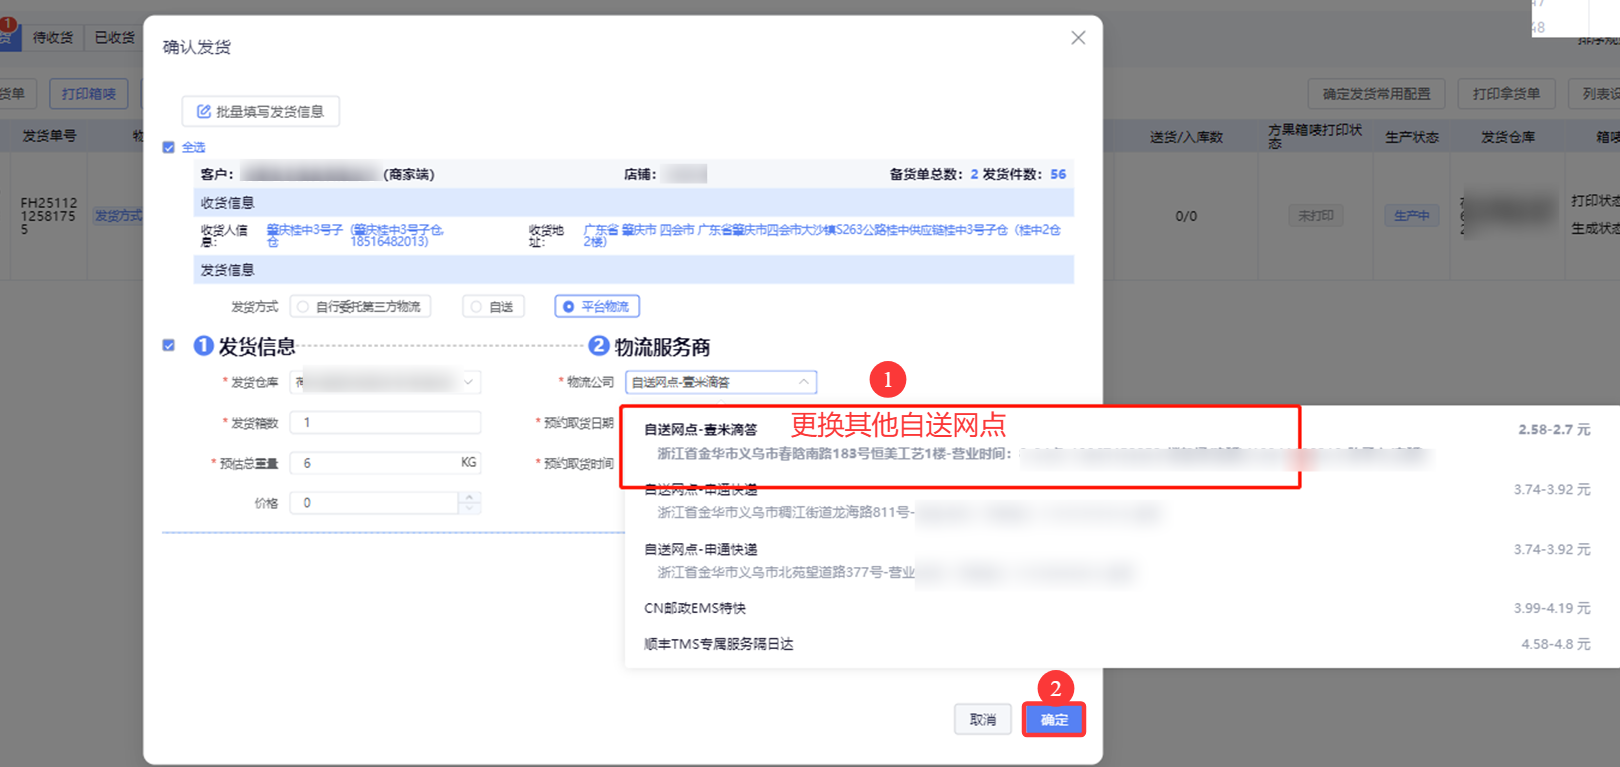Image resolution: width=1620 pixels, height=767 pixels.
Task: Click the 2.58-2.7 元 price text
Action: [1554, 429]
